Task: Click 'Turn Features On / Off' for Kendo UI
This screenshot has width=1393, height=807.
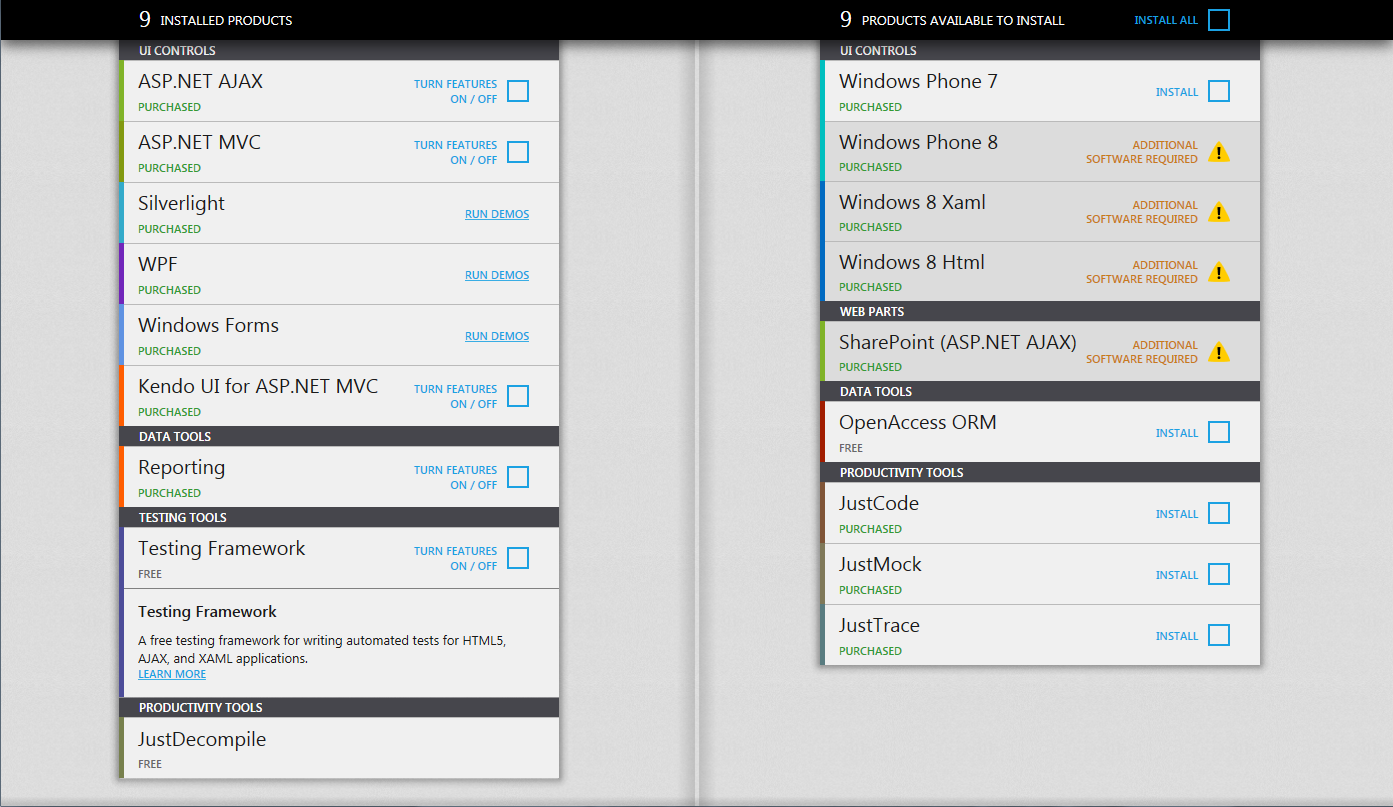Action: pos(456,397)
